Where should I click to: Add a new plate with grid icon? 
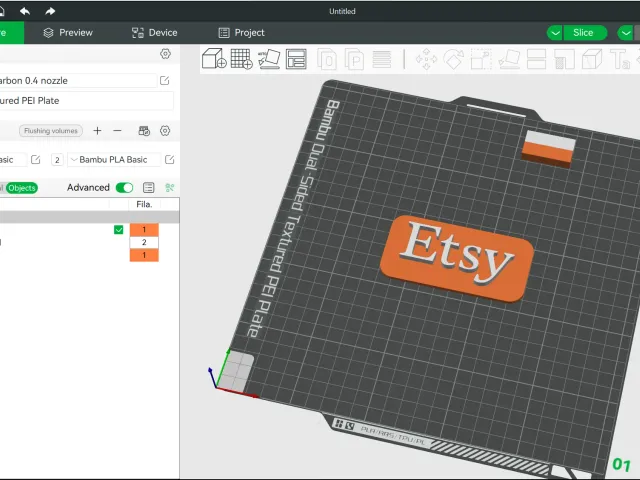[242, 59]
